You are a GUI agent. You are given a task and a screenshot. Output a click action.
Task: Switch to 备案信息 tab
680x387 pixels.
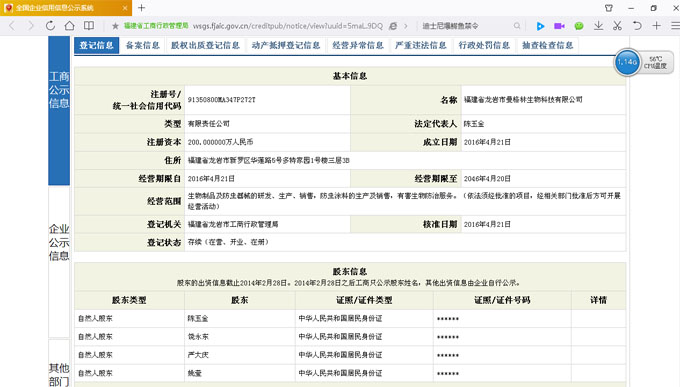[x=143, y=45]
